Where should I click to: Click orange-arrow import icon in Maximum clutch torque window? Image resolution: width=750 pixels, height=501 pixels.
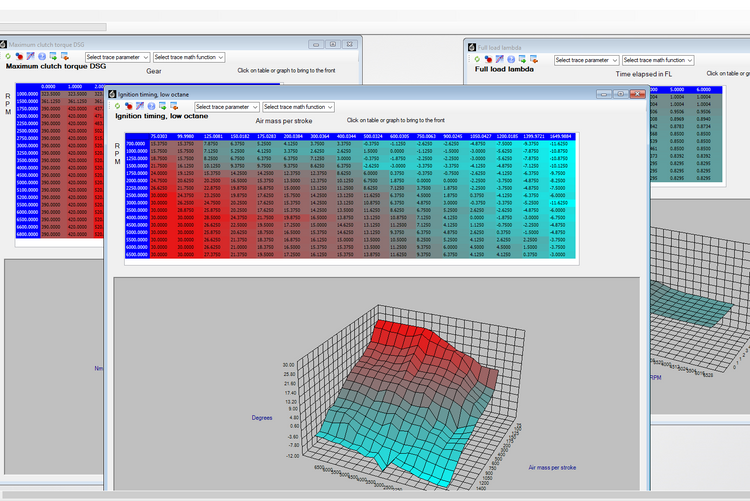(x=65, y=56)
